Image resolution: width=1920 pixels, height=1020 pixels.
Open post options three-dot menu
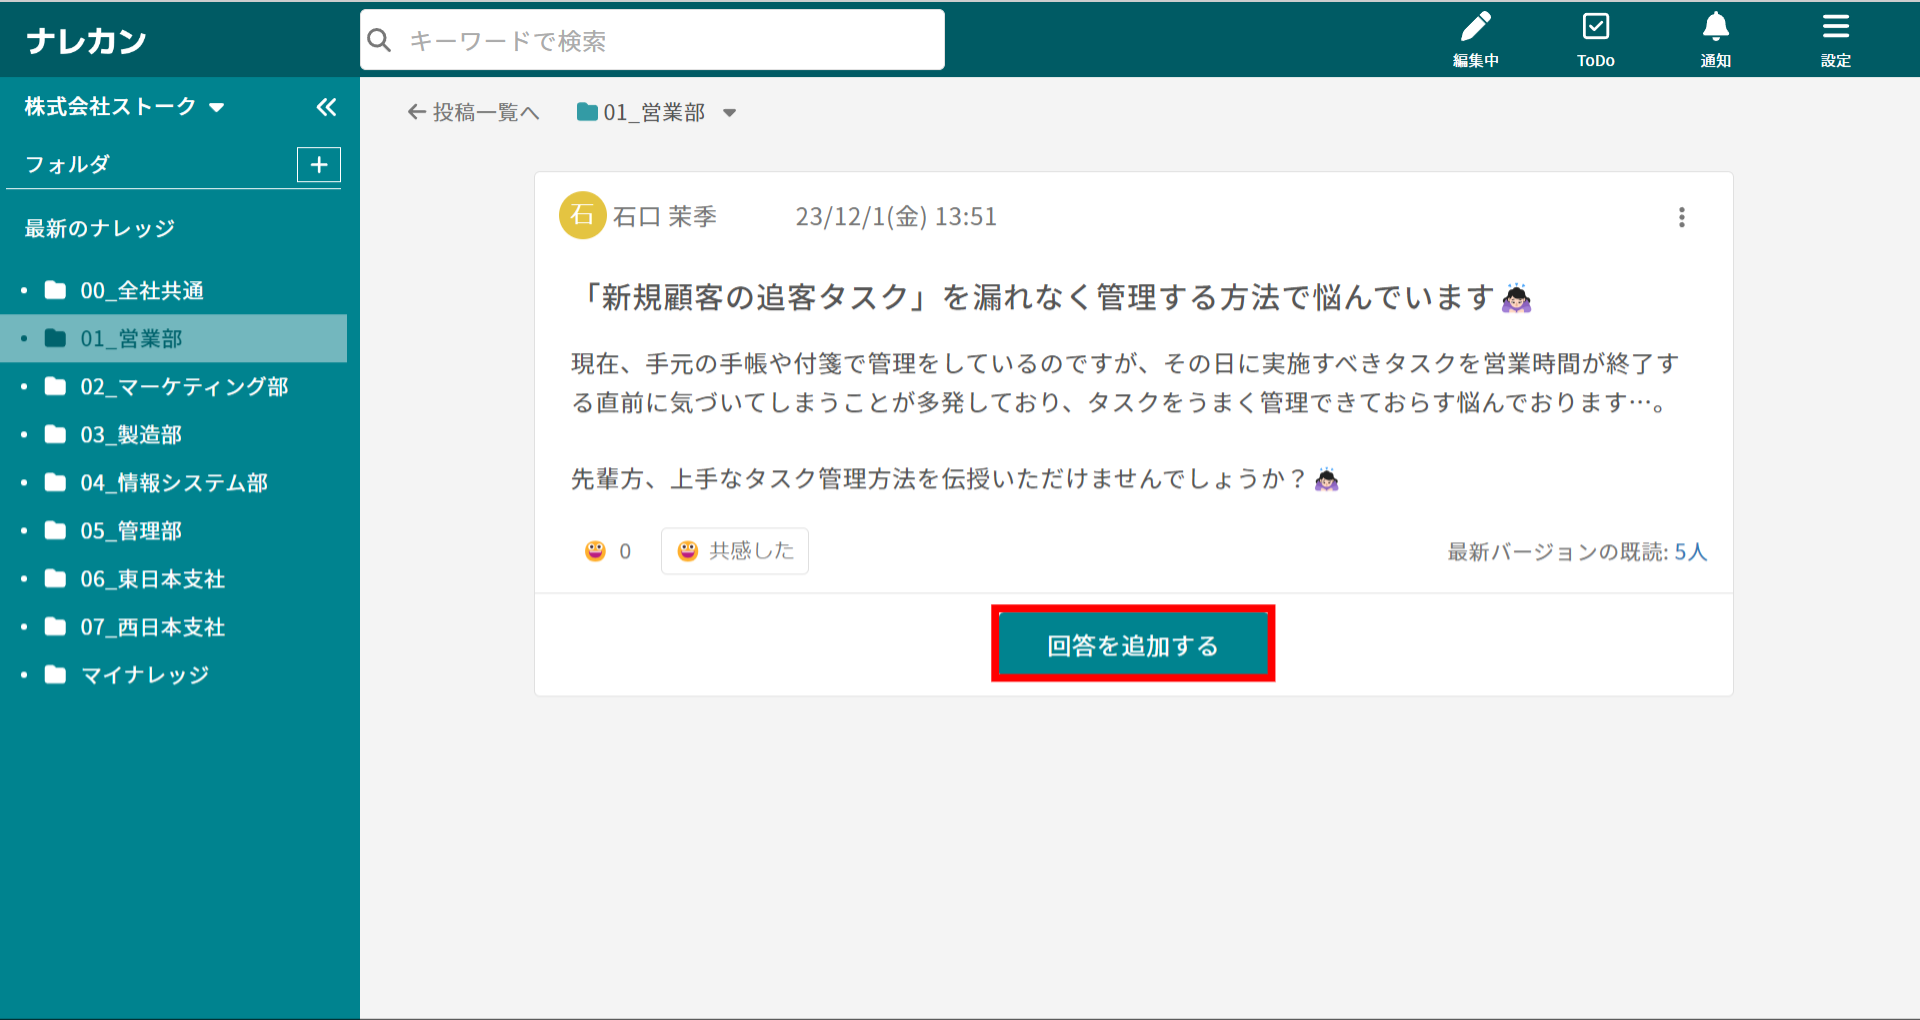tap(1681, 218)
